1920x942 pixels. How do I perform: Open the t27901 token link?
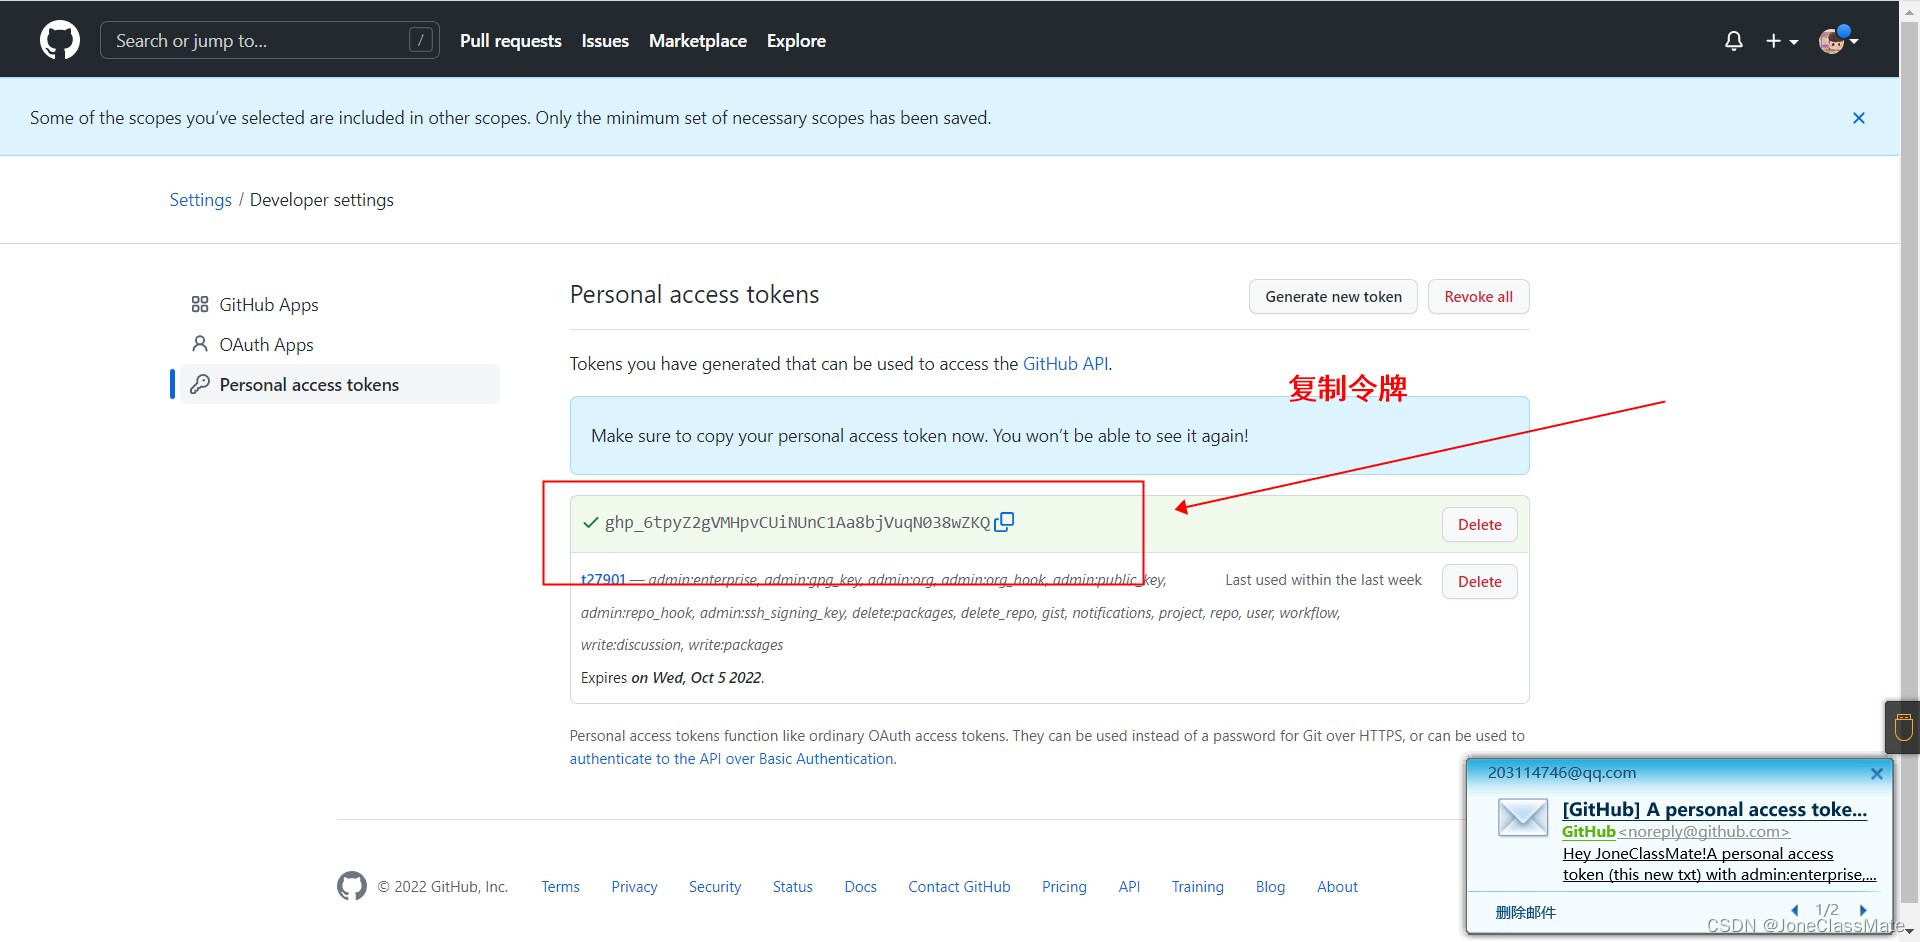(x=603, y=580)
